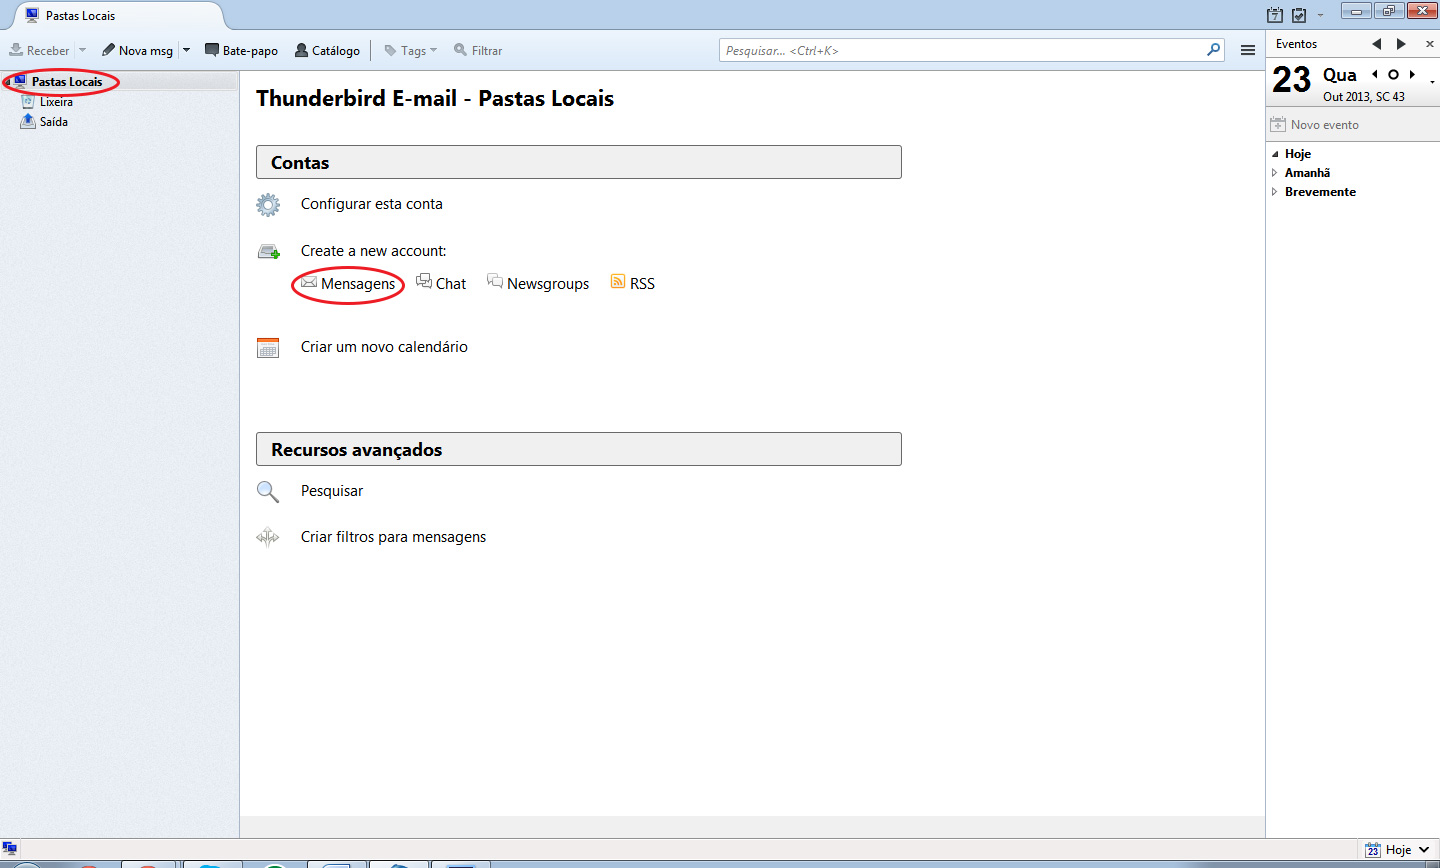Expand the Brevemente events group
Viewport: 1440px width, 868px height.
[1275, 192]
